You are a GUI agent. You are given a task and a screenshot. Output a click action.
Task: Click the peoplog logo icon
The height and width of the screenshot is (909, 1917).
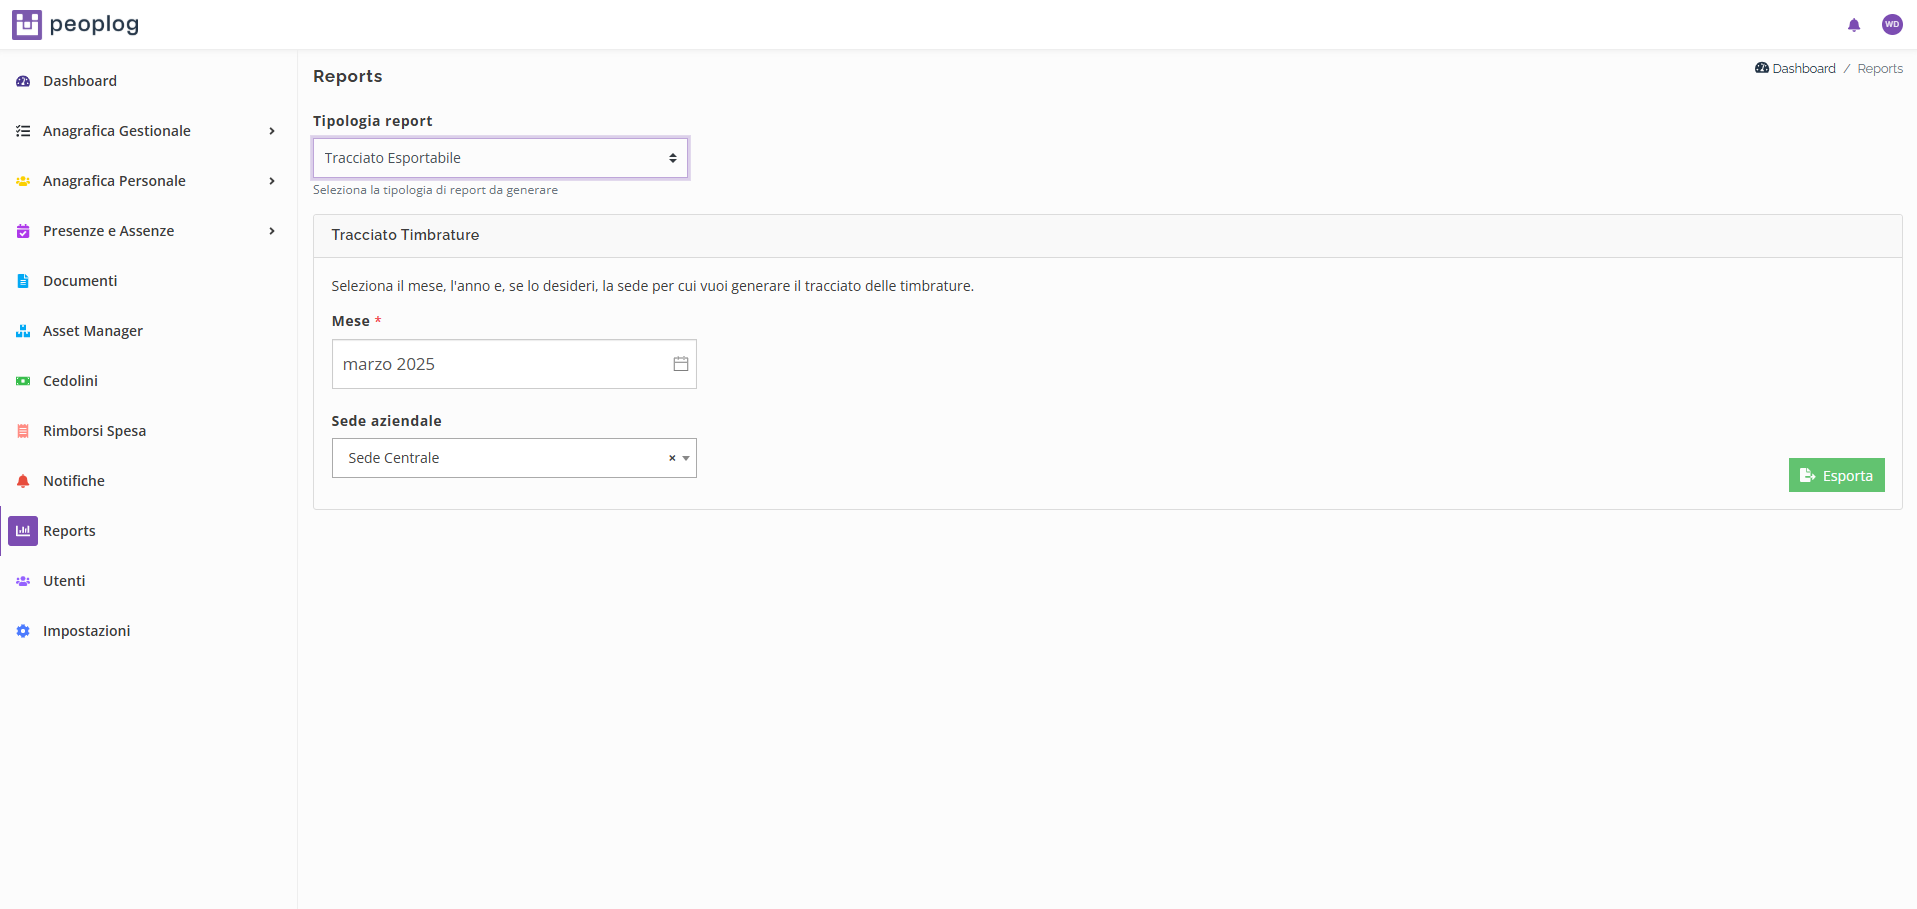27,24
